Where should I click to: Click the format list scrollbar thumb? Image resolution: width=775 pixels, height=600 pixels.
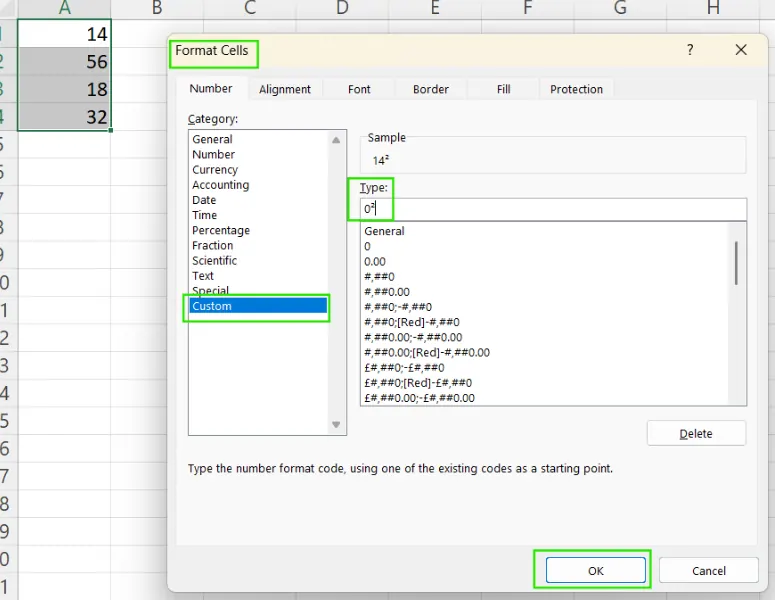(737, 262)
